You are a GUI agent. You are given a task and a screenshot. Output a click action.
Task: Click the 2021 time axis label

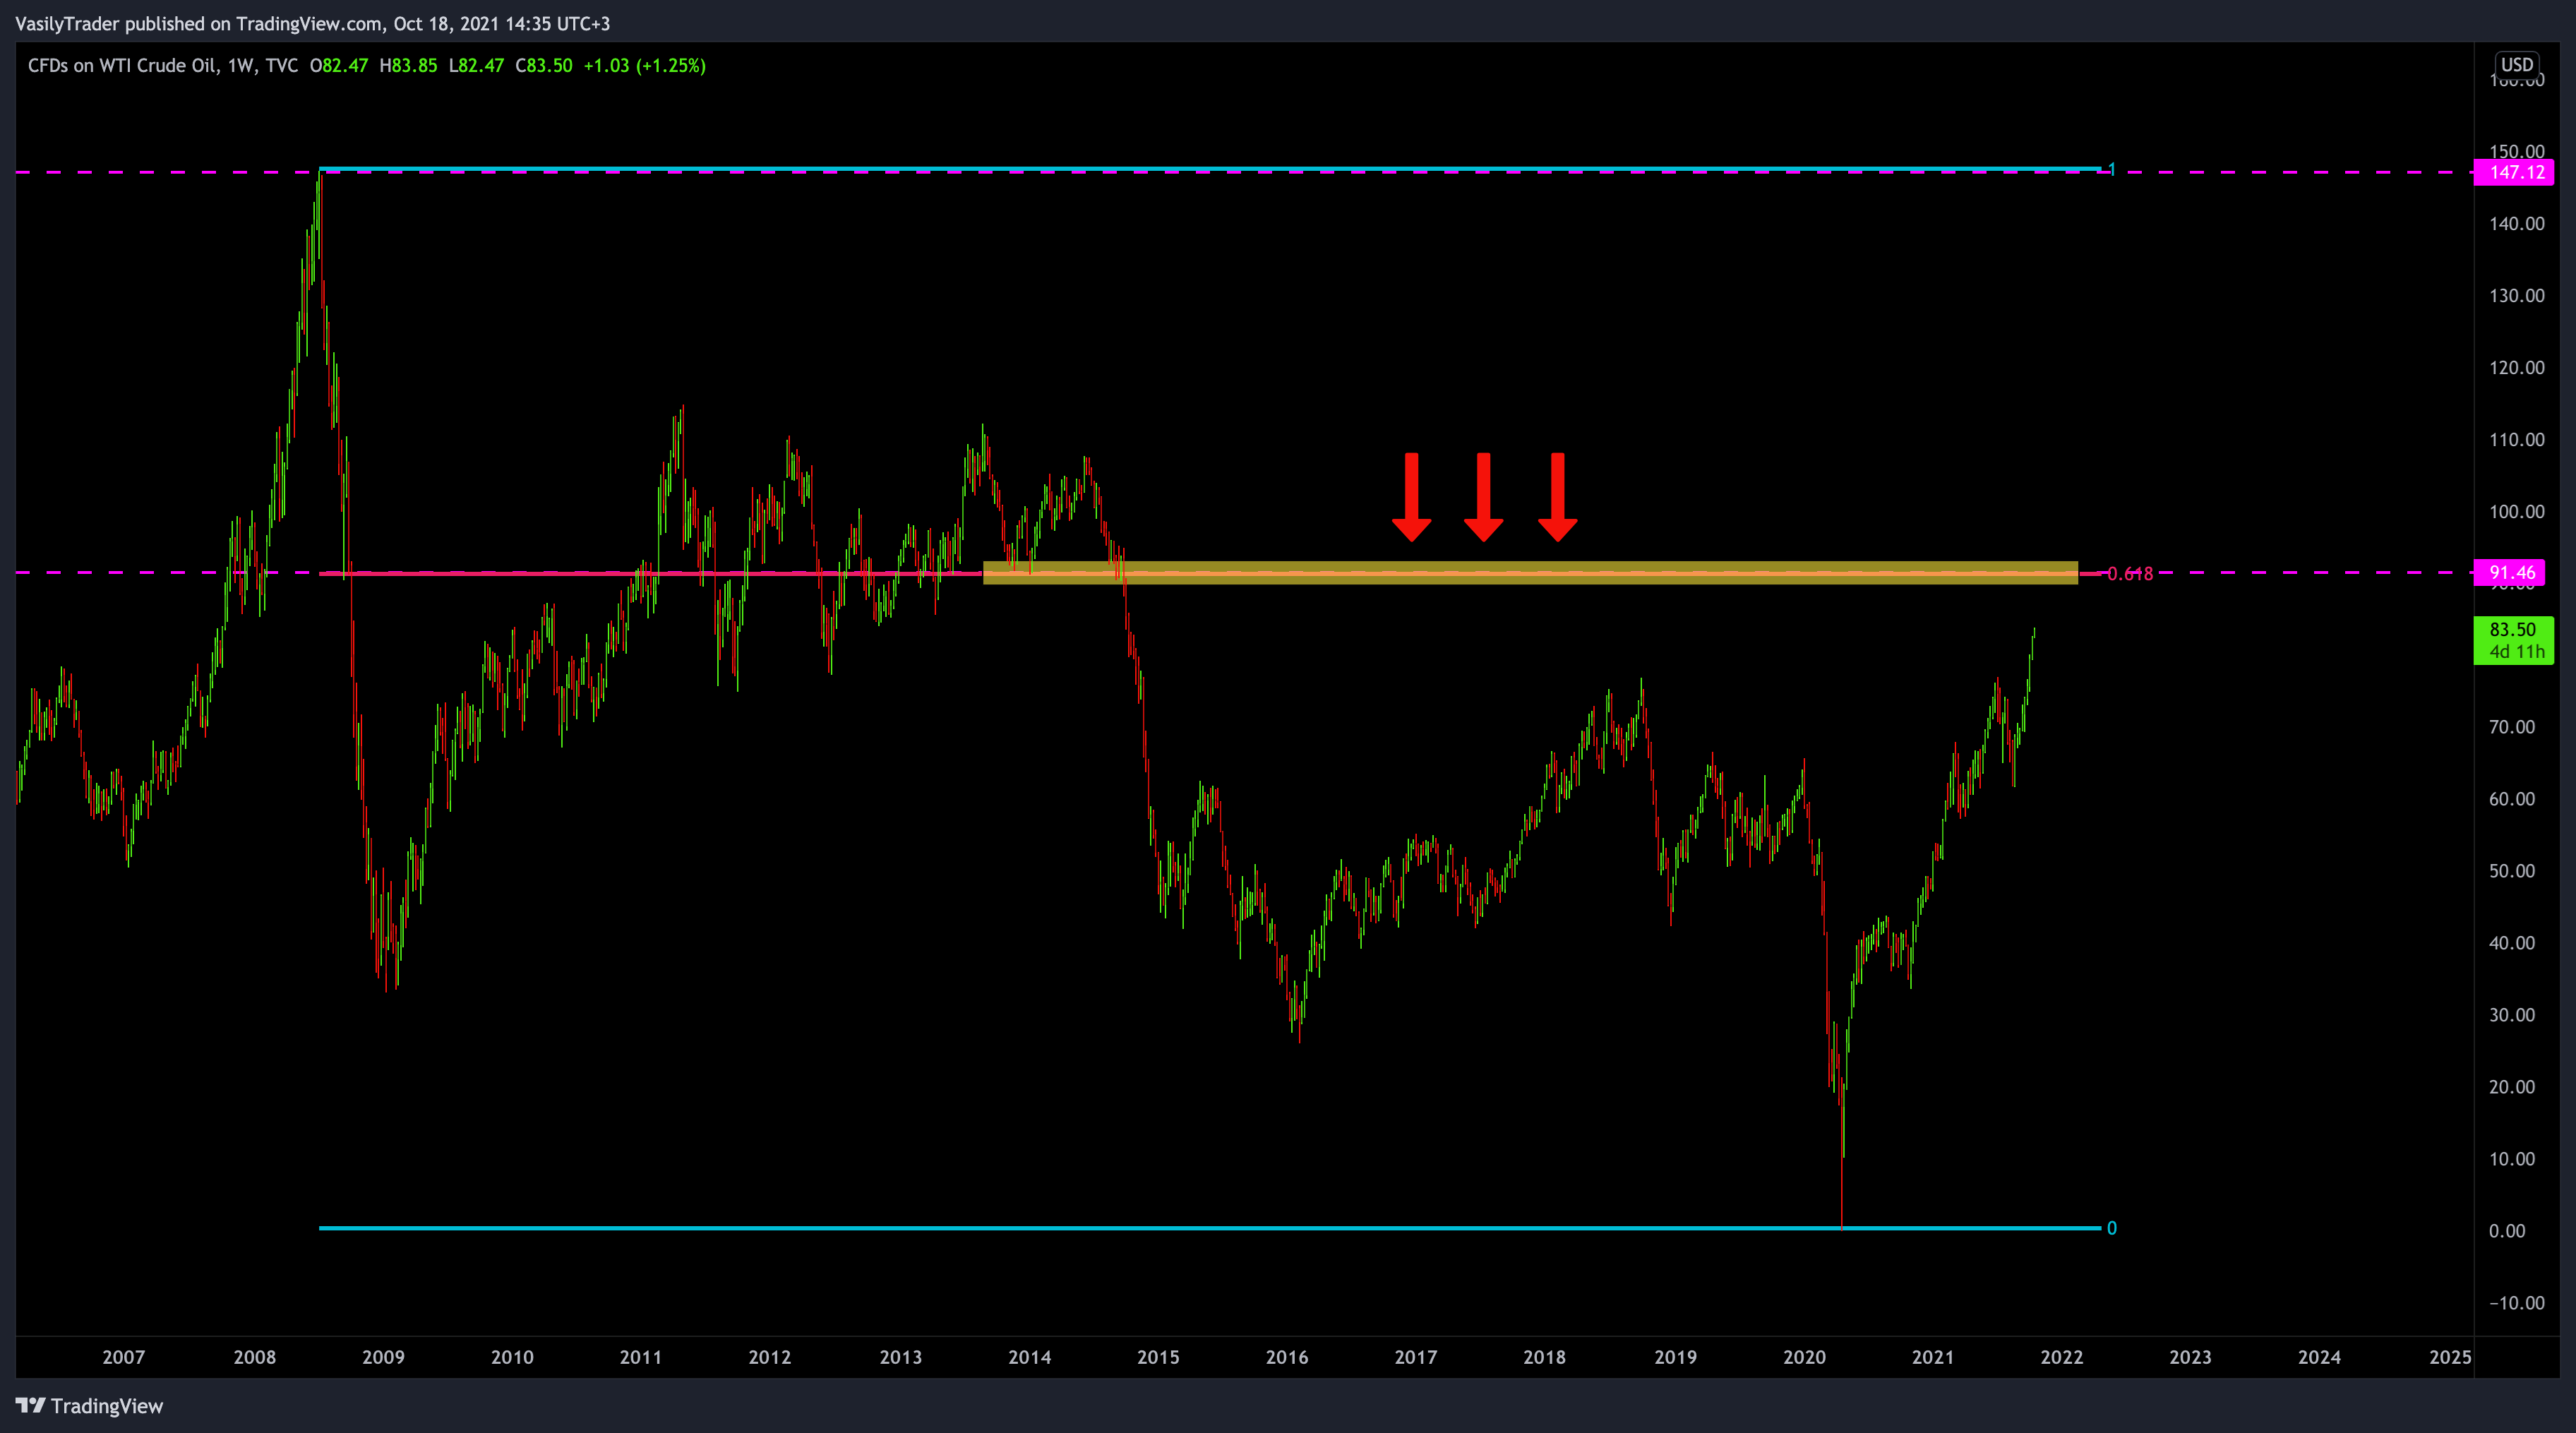point(1932,1357)
